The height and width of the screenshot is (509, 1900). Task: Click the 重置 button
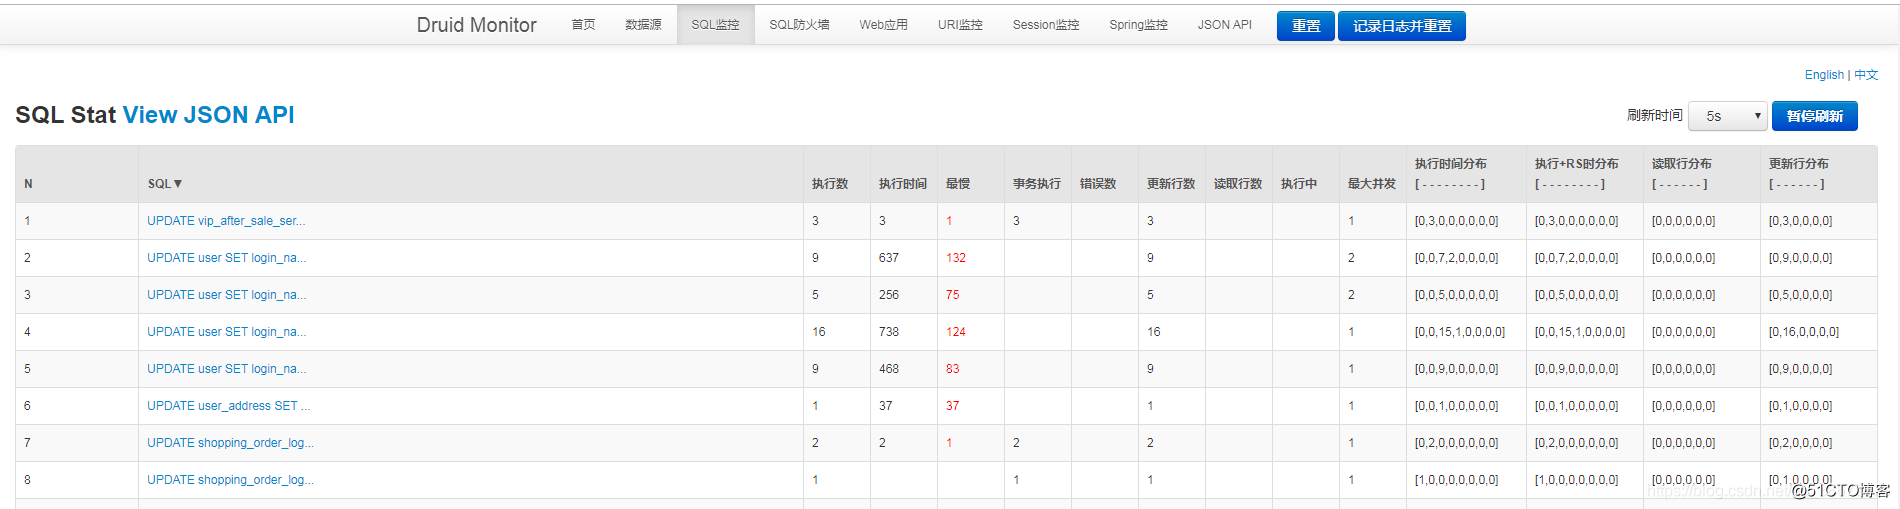point(1305,26)
